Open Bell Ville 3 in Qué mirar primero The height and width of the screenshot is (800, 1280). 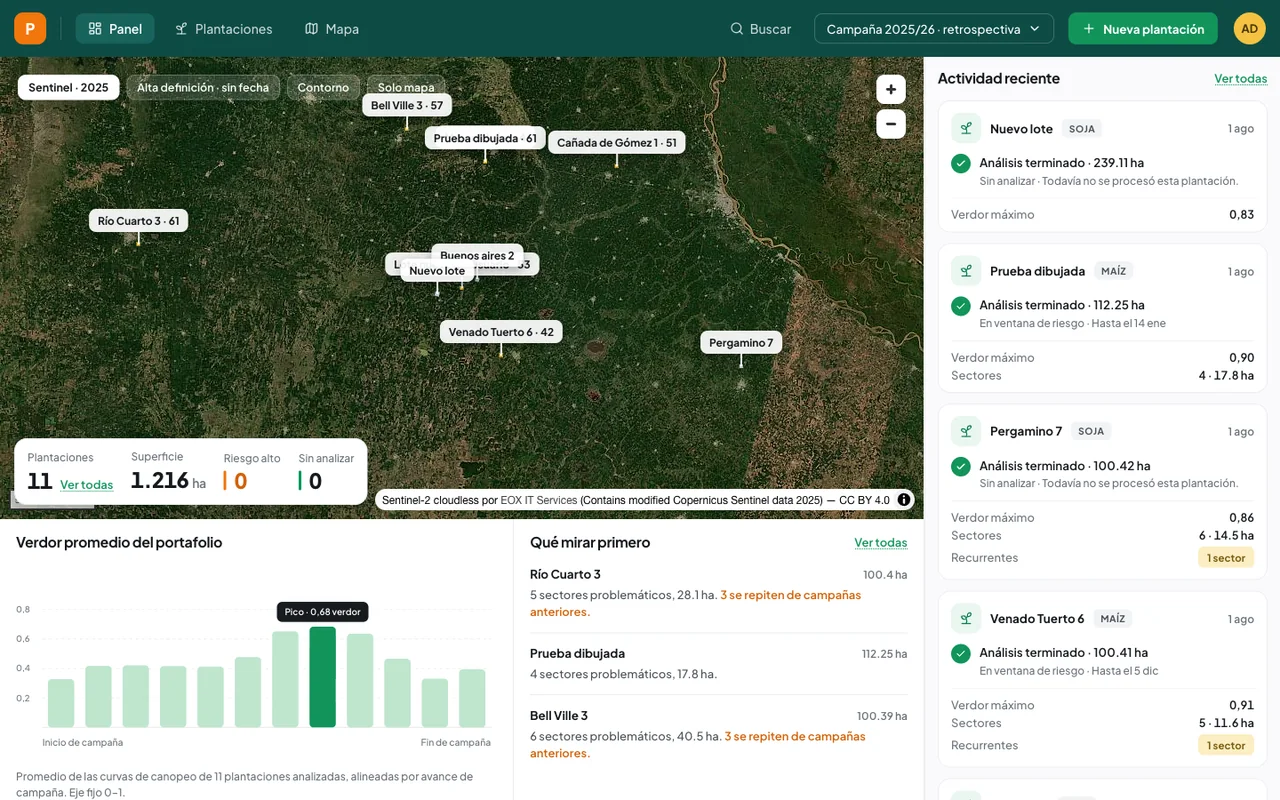719,734
